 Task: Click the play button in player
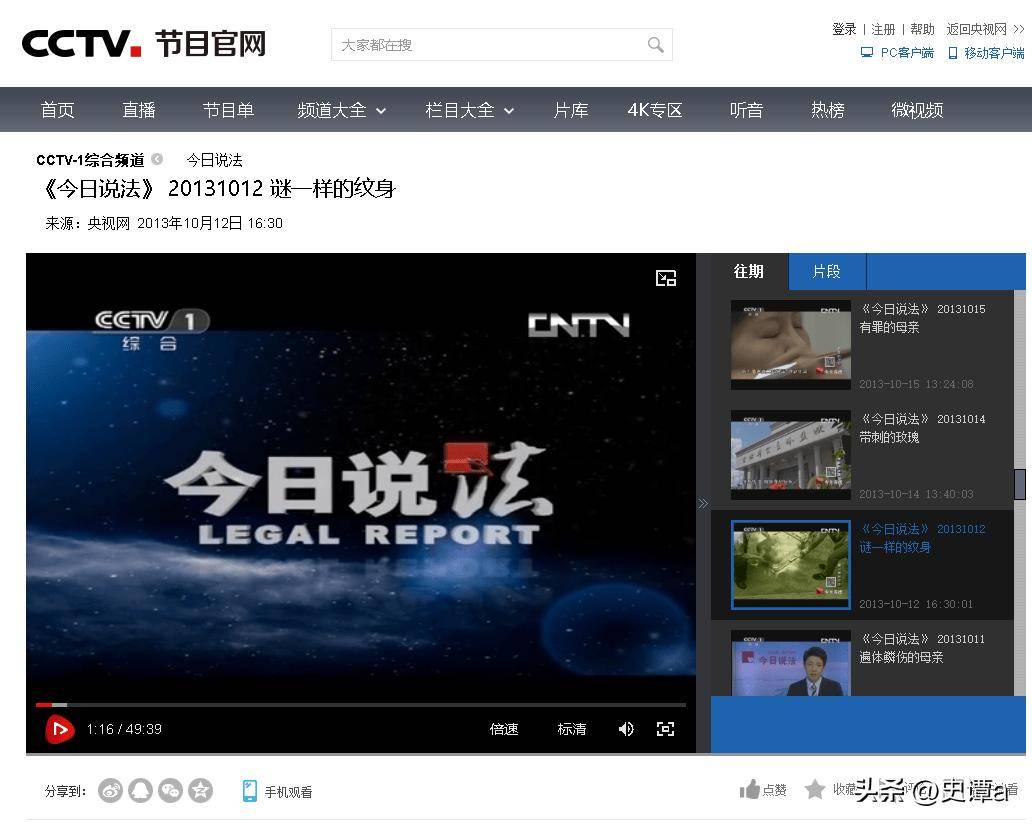[60, 729]
